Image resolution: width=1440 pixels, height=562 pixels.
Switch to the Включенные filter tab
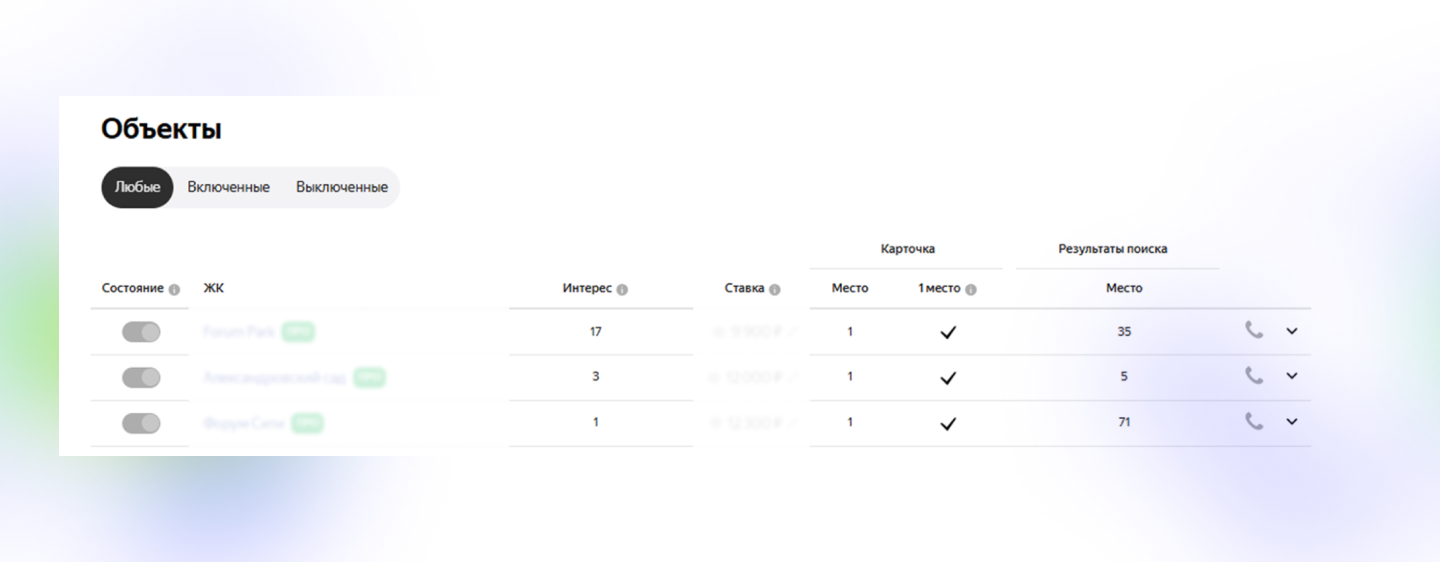(228, 187)
